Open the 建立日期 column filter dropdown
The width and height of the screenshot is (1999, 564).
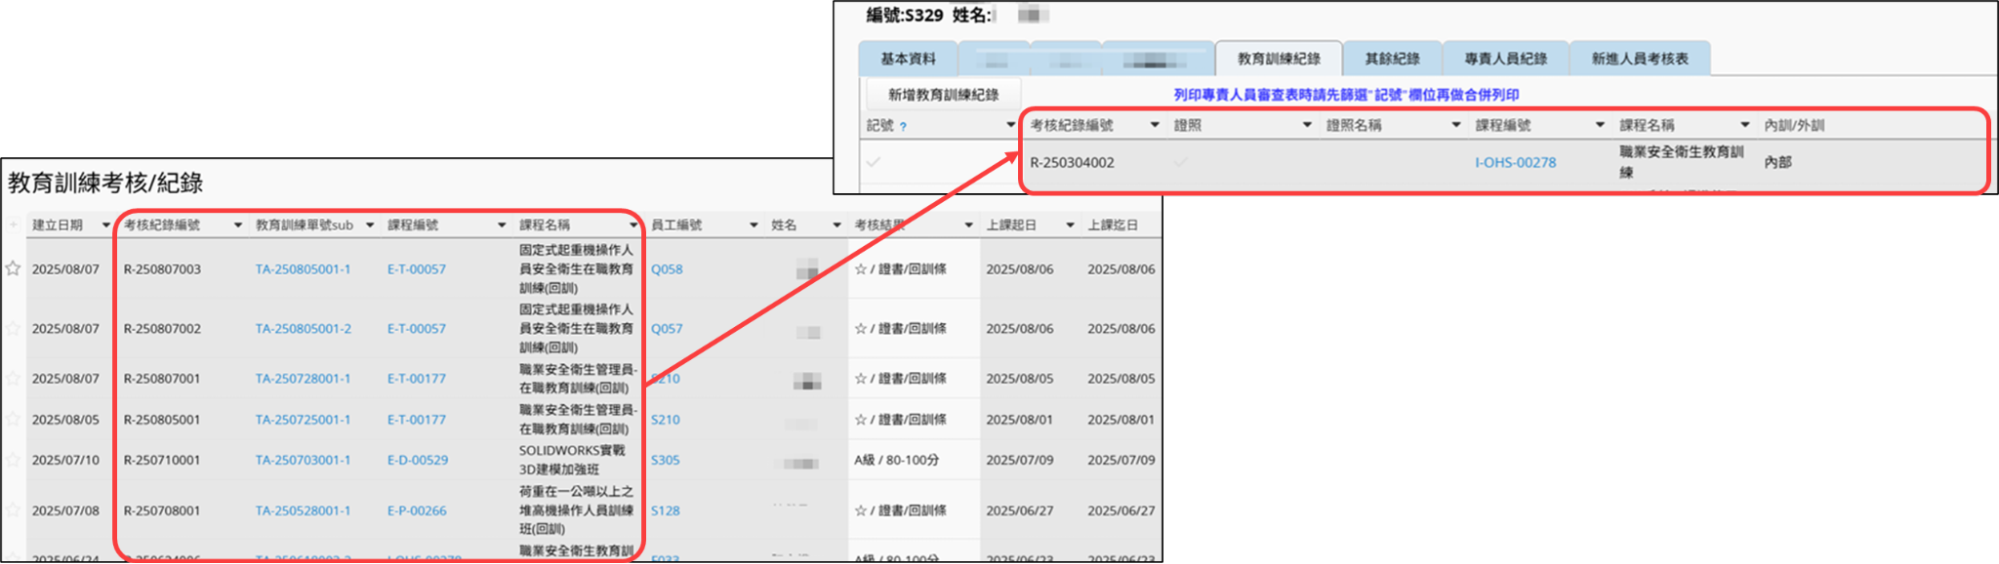(x=106, y=225)
